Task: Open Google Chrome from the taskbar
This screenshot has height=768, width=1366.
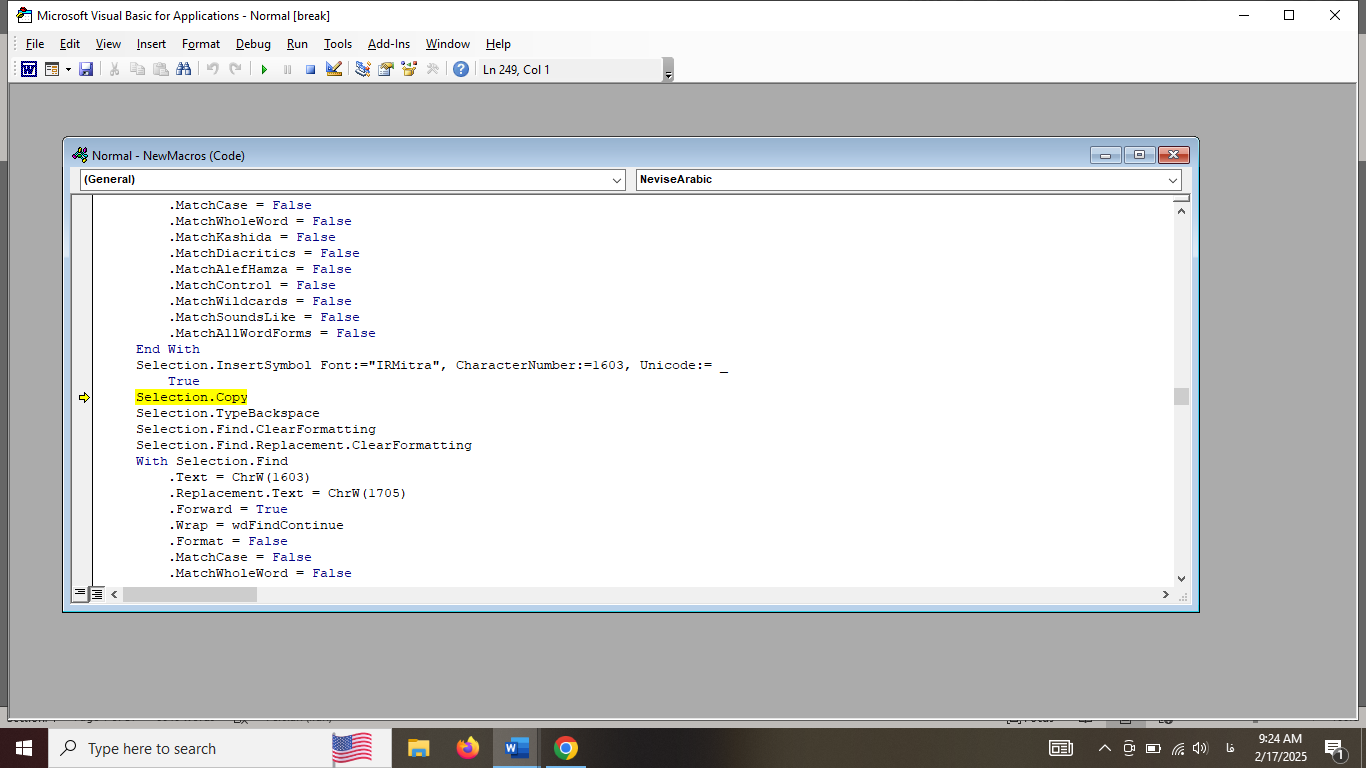Action: [565, 748]
